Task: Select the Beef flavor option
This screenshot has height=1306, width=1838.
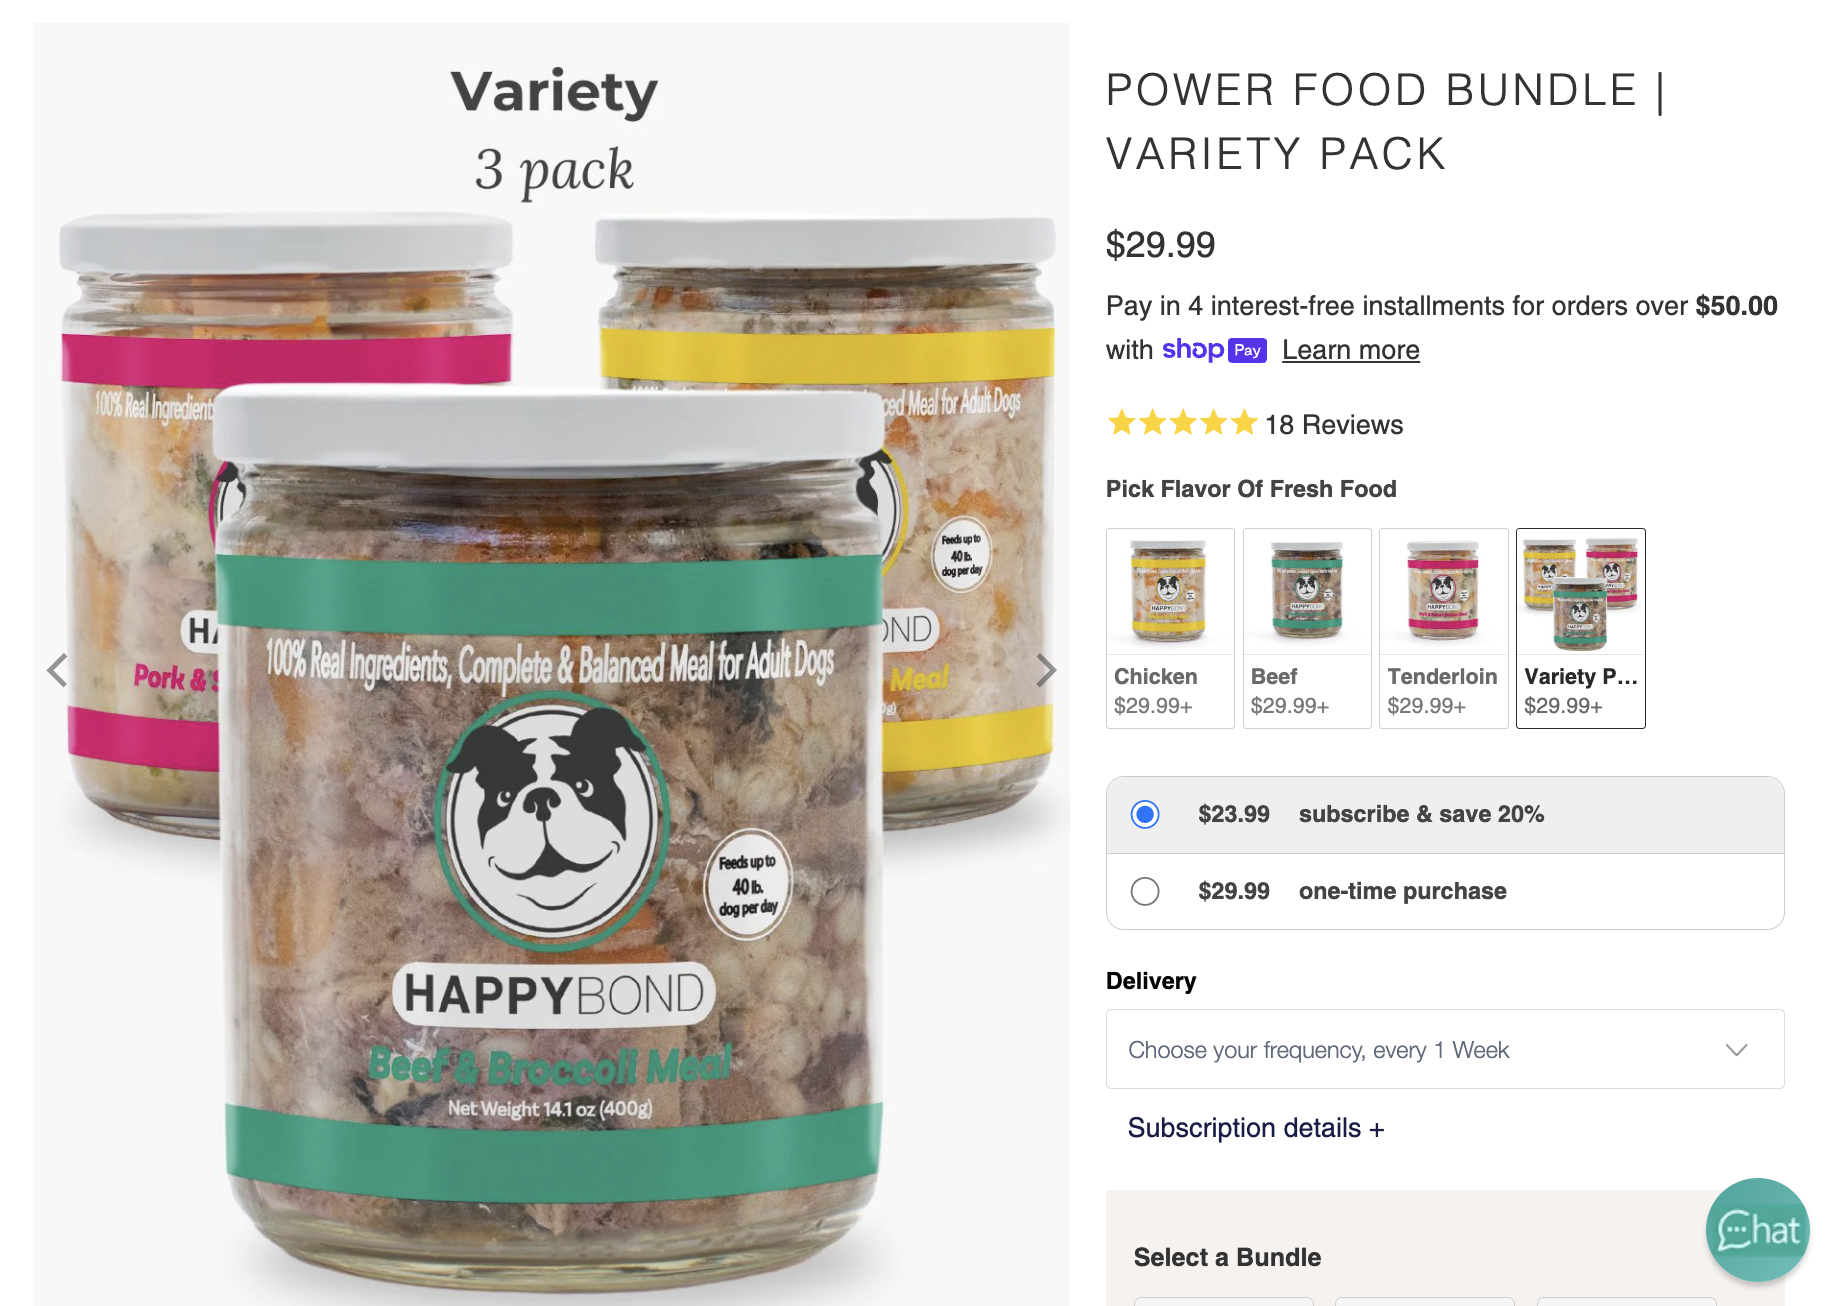Action: coord(1307,628)
